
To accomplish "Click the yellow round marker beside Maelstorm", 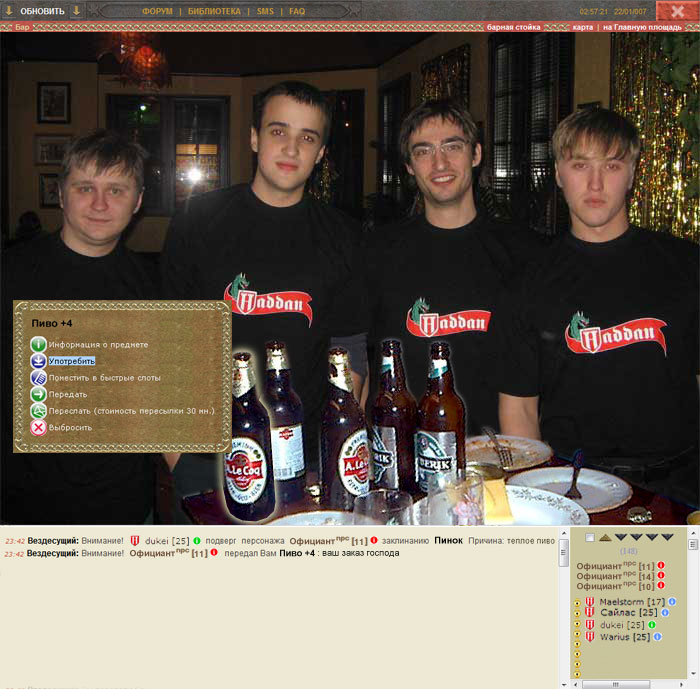I will [577, 603].
